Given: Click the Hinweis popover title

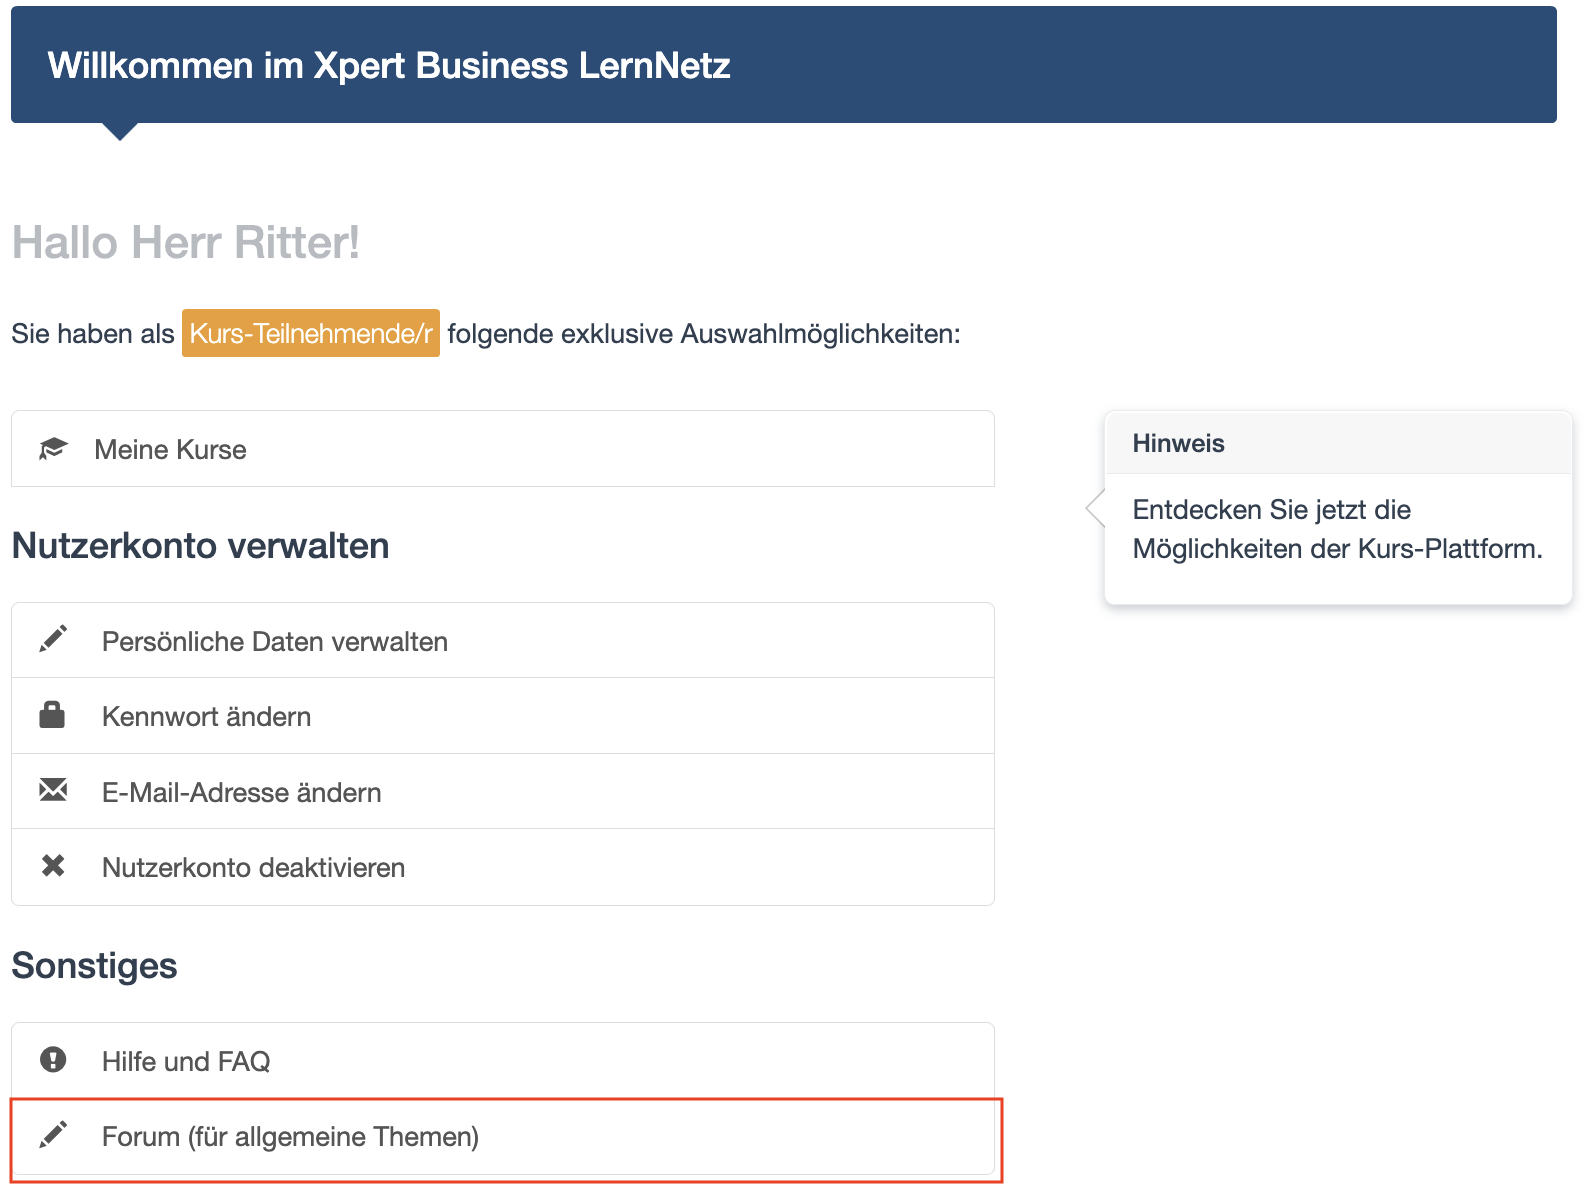Looking at the screenshot, I should (x=1178, y=443).
